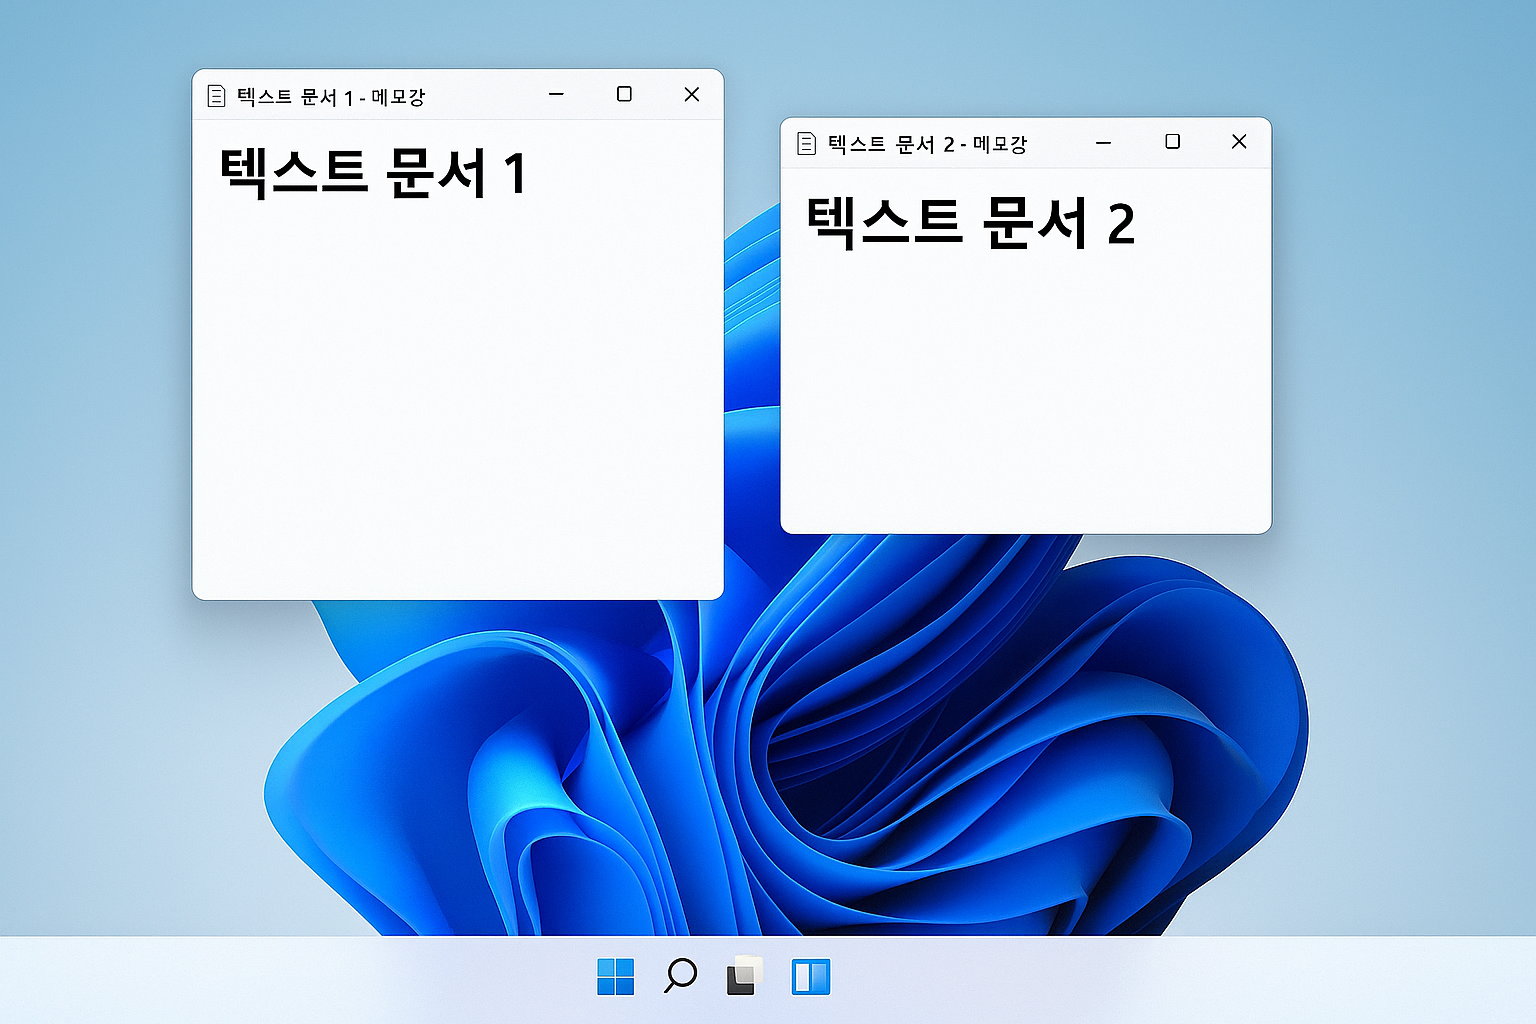Click notepad document icon in 텍스트 문서 2 window
1536x1024 pixels.
click(806, 144)
